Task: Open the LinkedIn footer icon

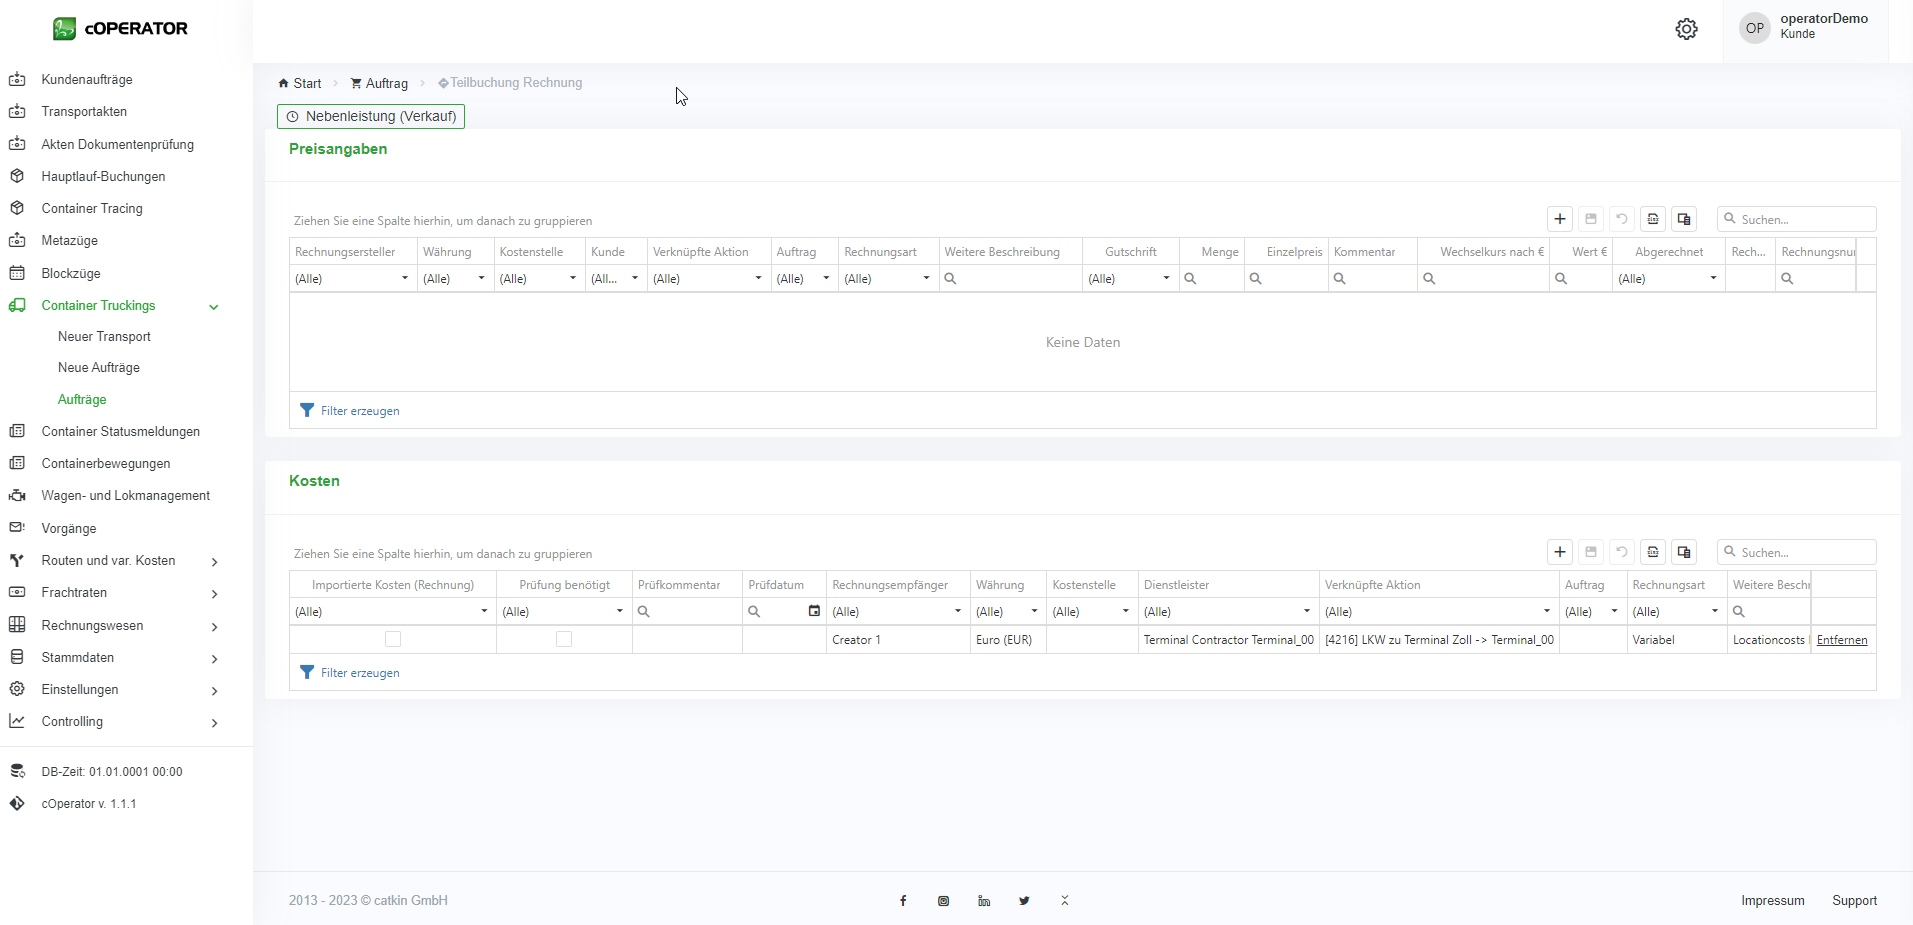Action: (984, 901)
